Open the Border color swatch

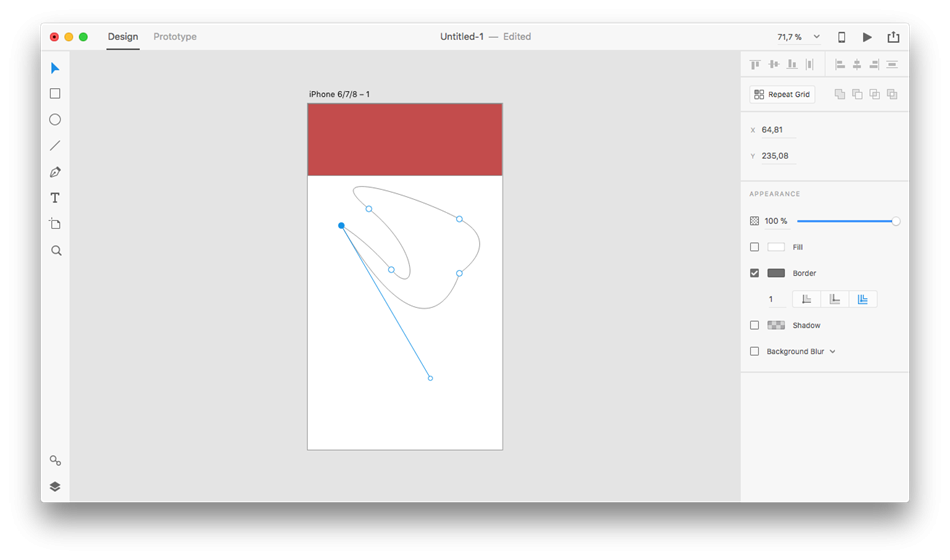(x=776, y=273)
